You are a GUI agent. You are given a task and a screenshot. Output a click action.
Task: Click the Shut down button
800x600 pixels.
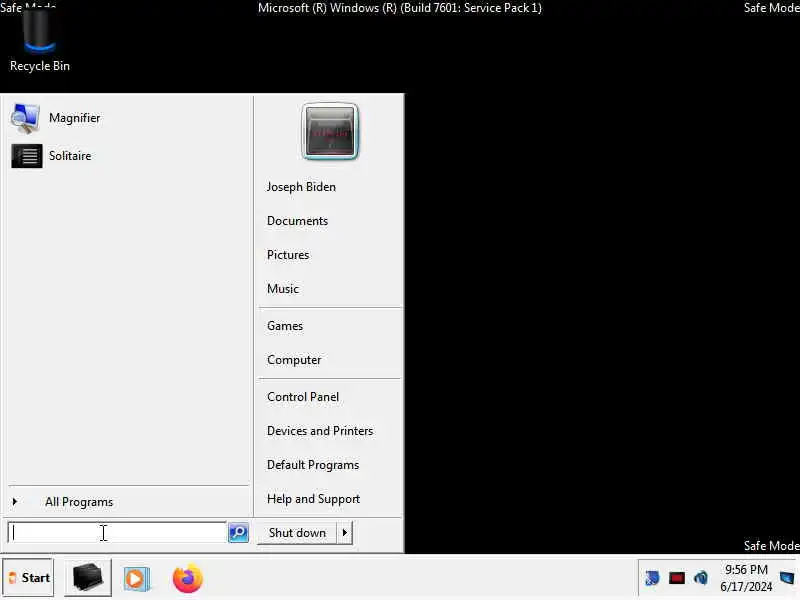297,533
